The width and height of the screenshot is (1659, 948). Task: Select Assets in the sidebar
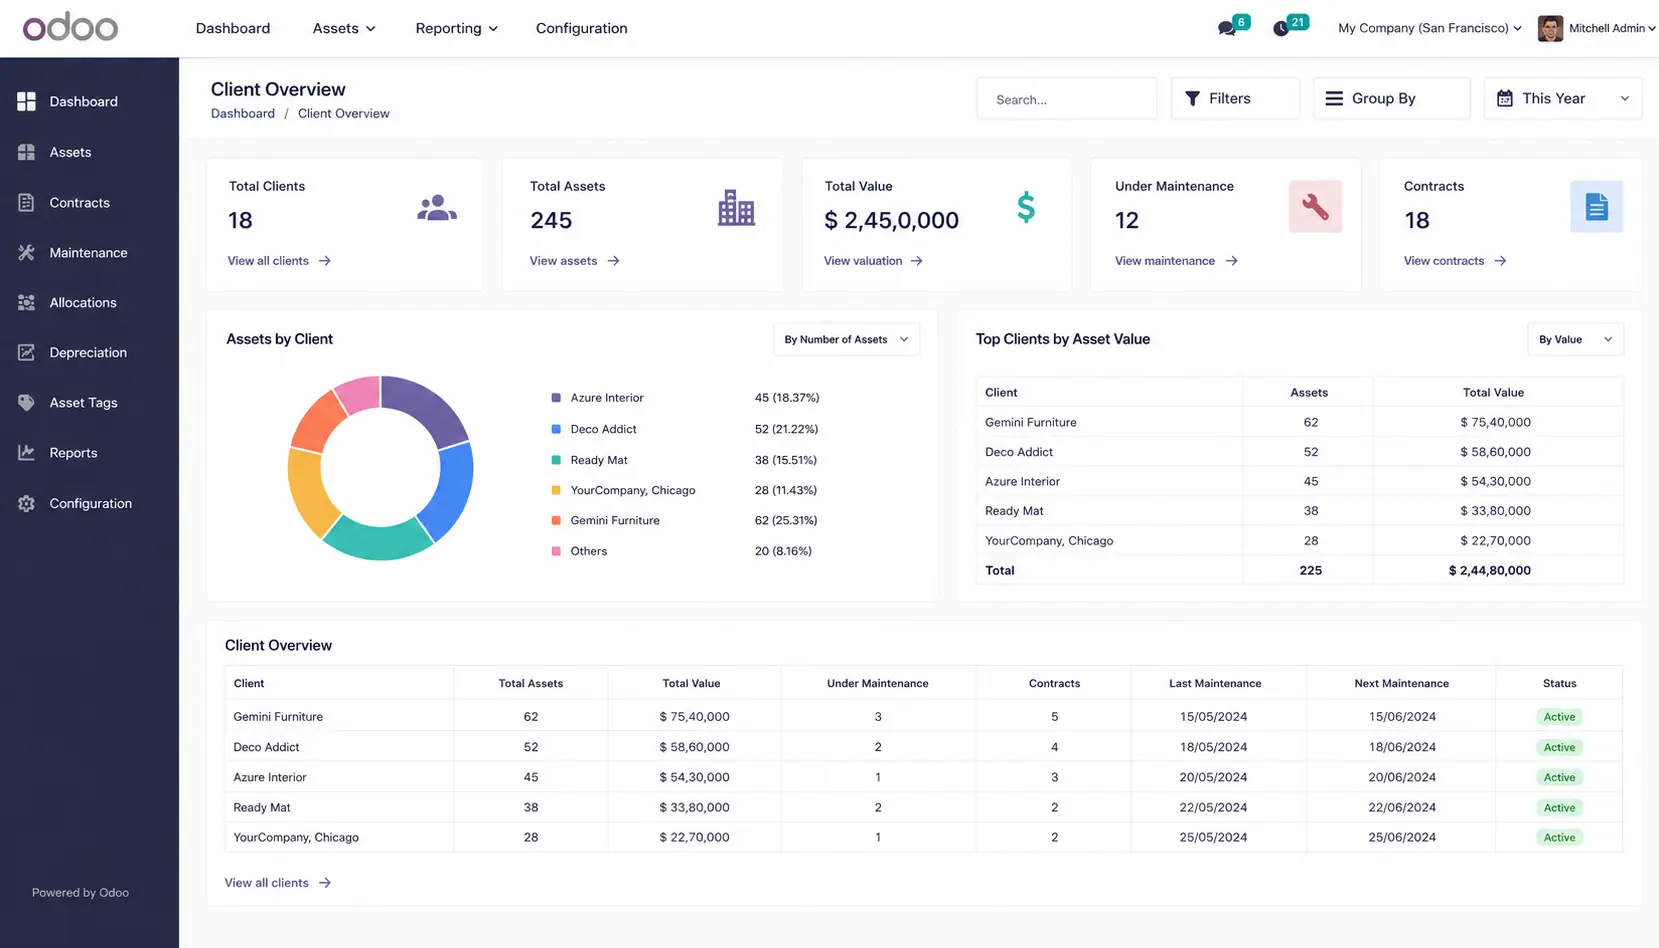(x=70, y=152)
